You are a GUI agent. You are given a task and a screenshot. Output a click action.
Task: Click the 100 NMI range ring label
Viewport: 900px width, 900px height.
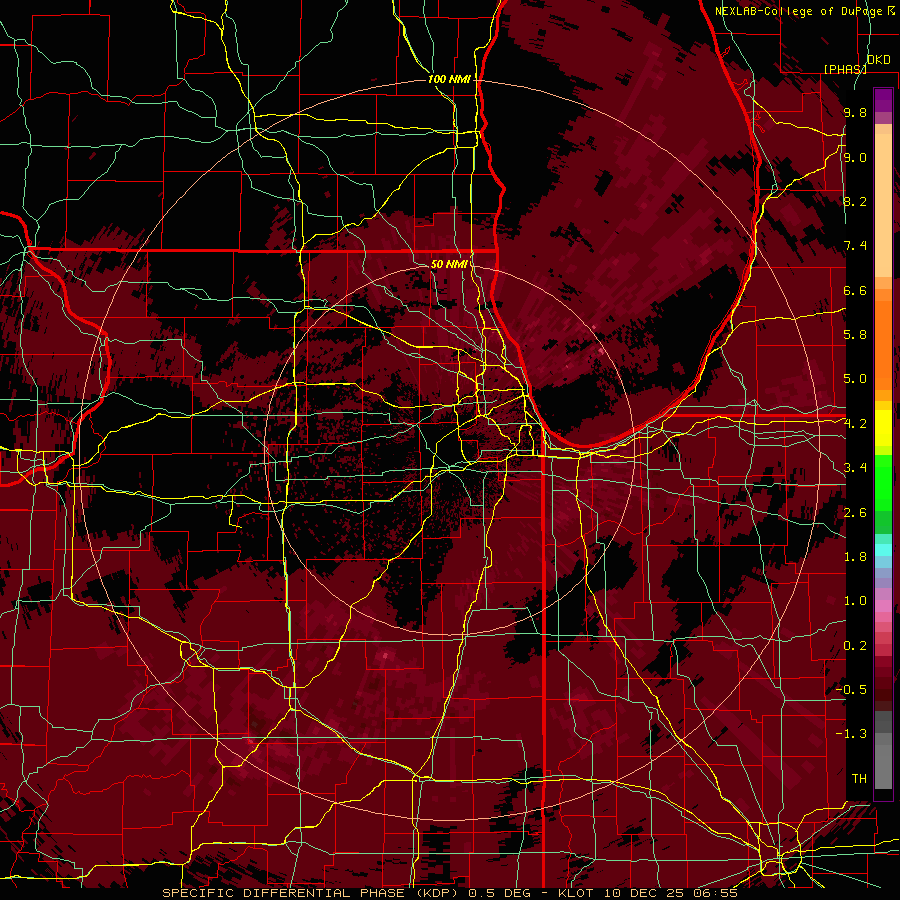pos(449,79)
